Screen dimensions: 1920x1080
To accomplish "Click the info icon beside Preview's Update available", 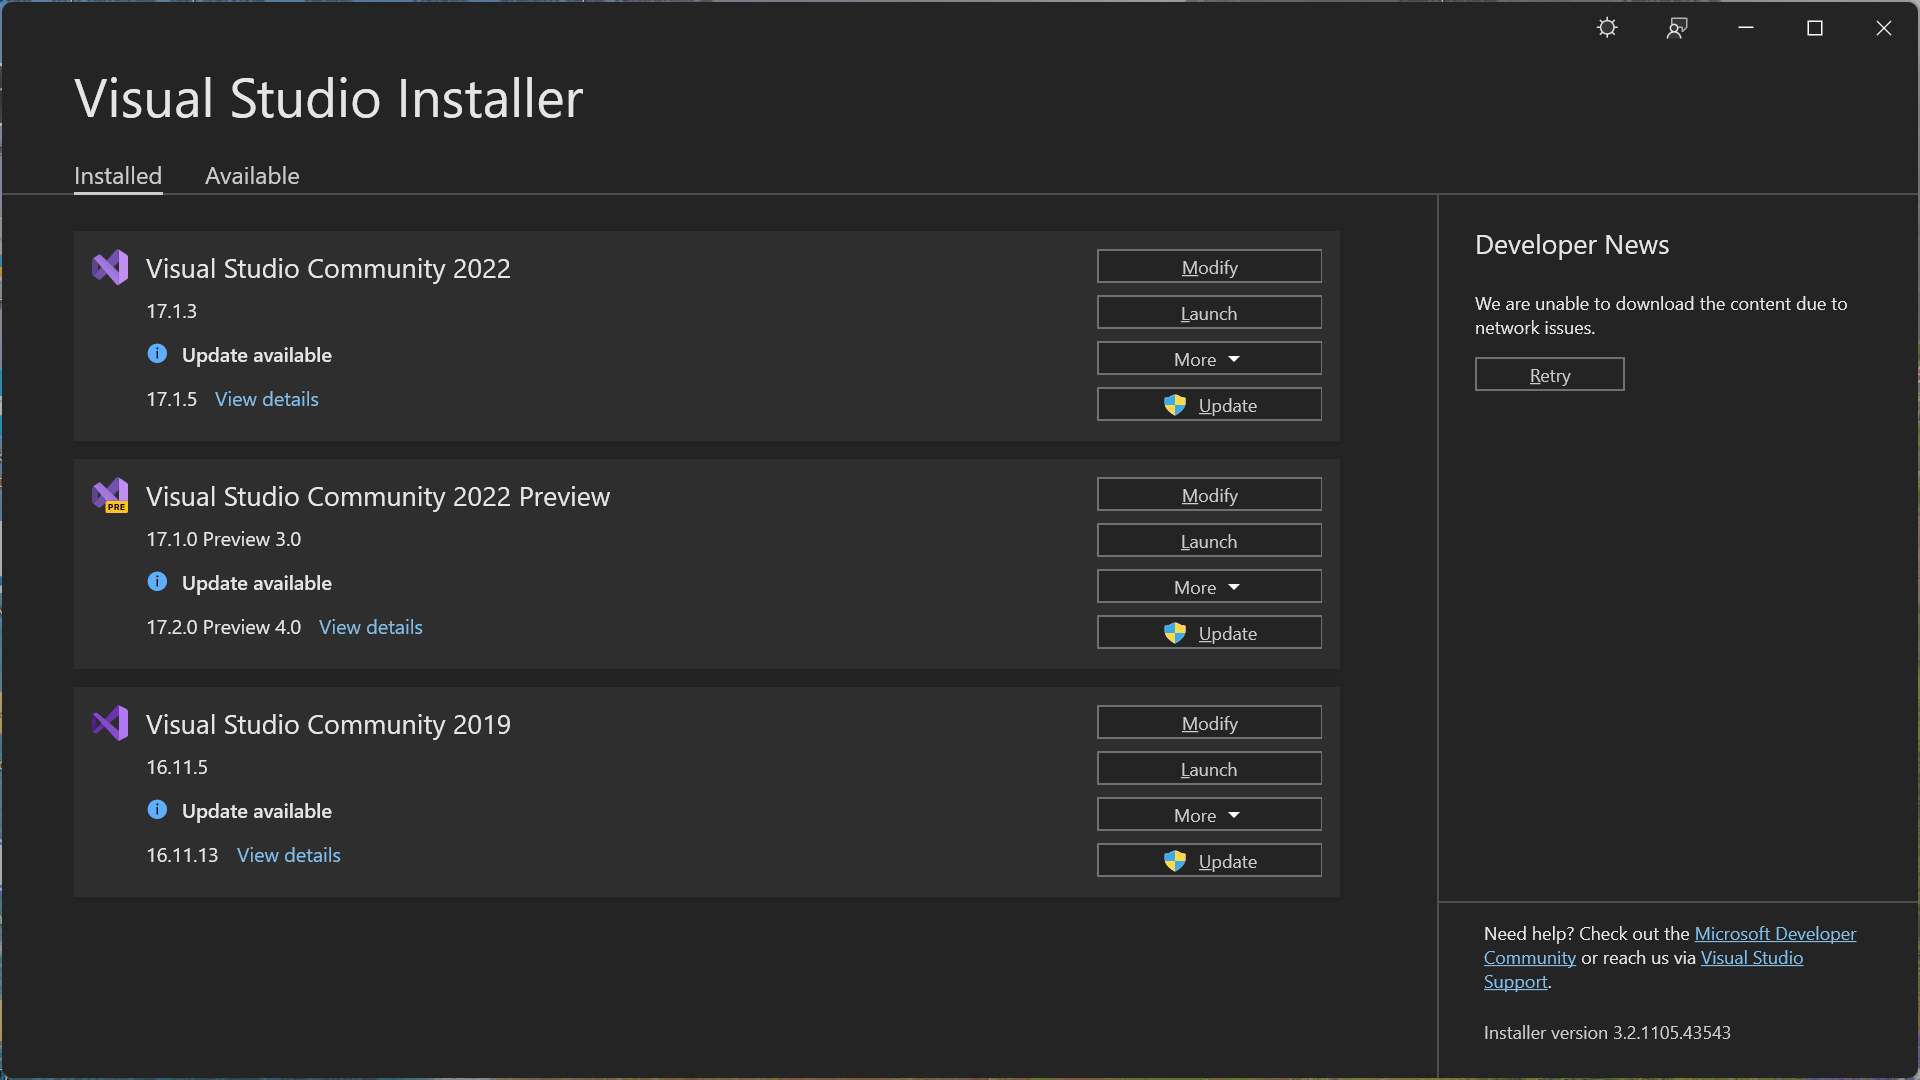I will [157, 581].
